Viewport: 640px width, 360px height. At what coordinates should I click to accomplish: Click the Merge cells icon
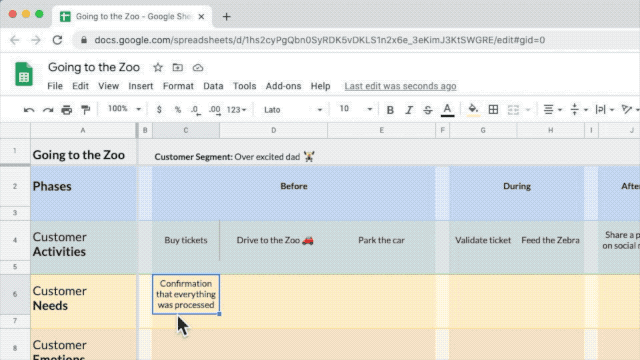513,110
